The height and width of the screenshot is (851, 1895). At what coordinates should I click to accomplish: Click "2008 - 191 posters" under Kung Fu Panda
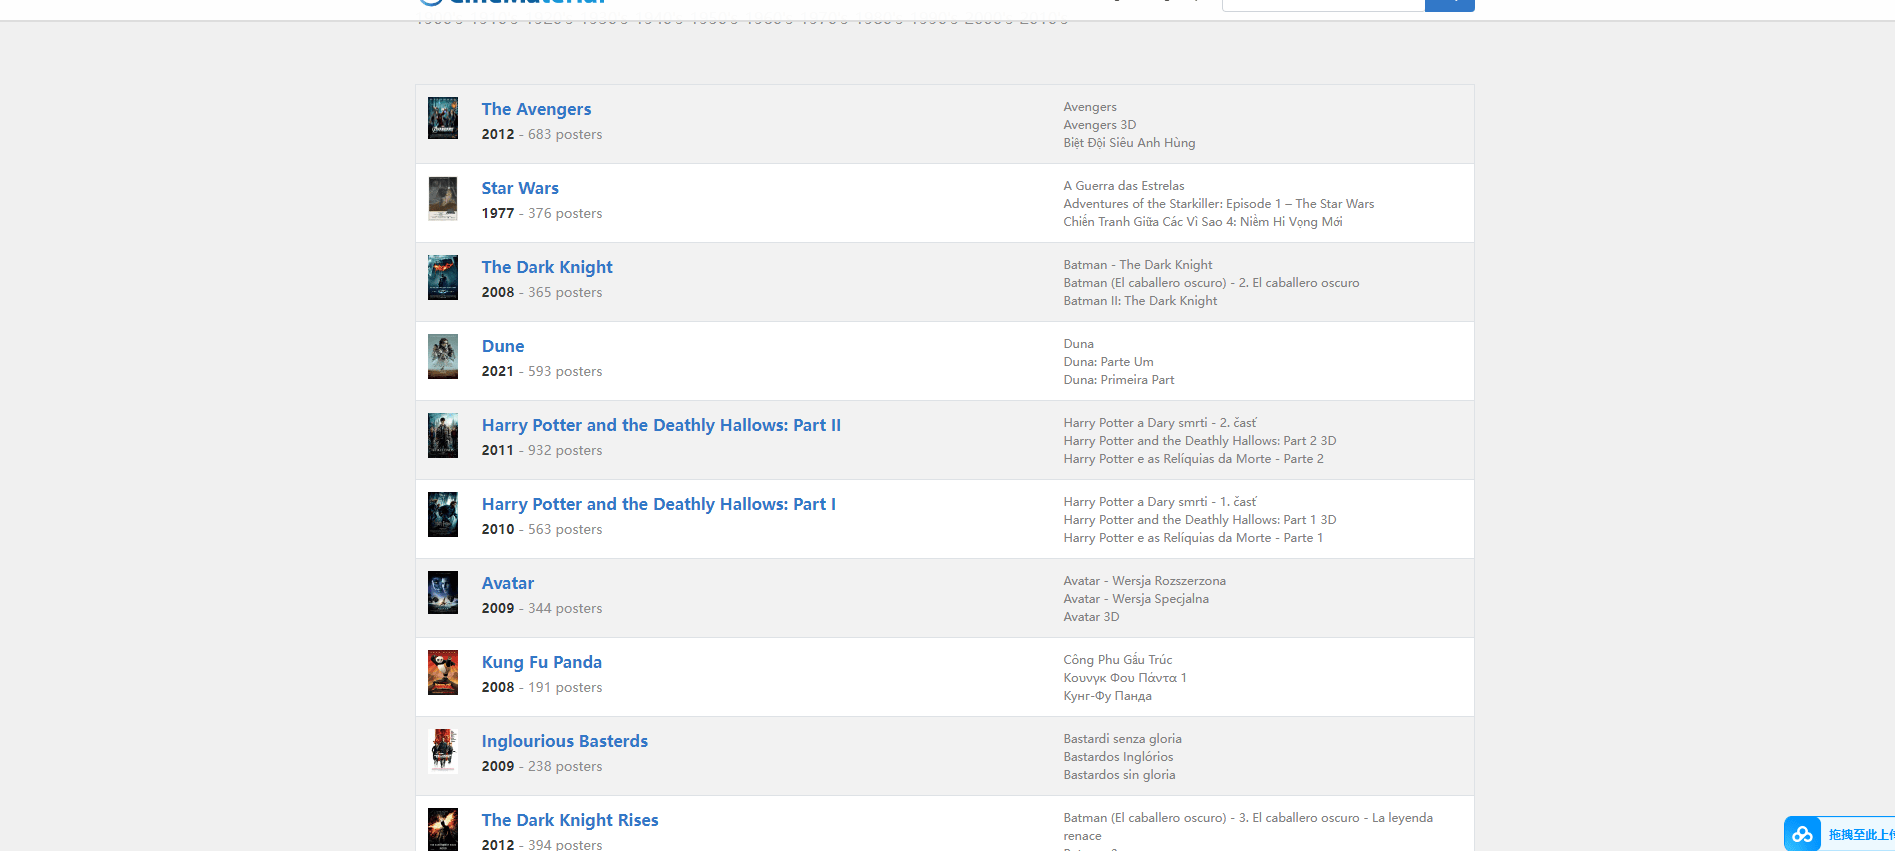[542, 687]
